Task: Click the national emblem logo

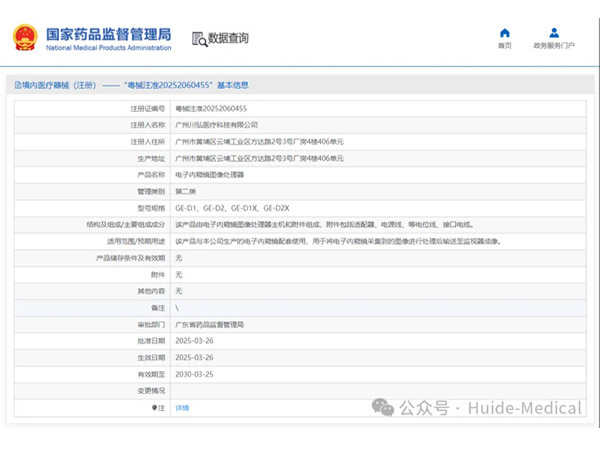Action: coord(24,38)
